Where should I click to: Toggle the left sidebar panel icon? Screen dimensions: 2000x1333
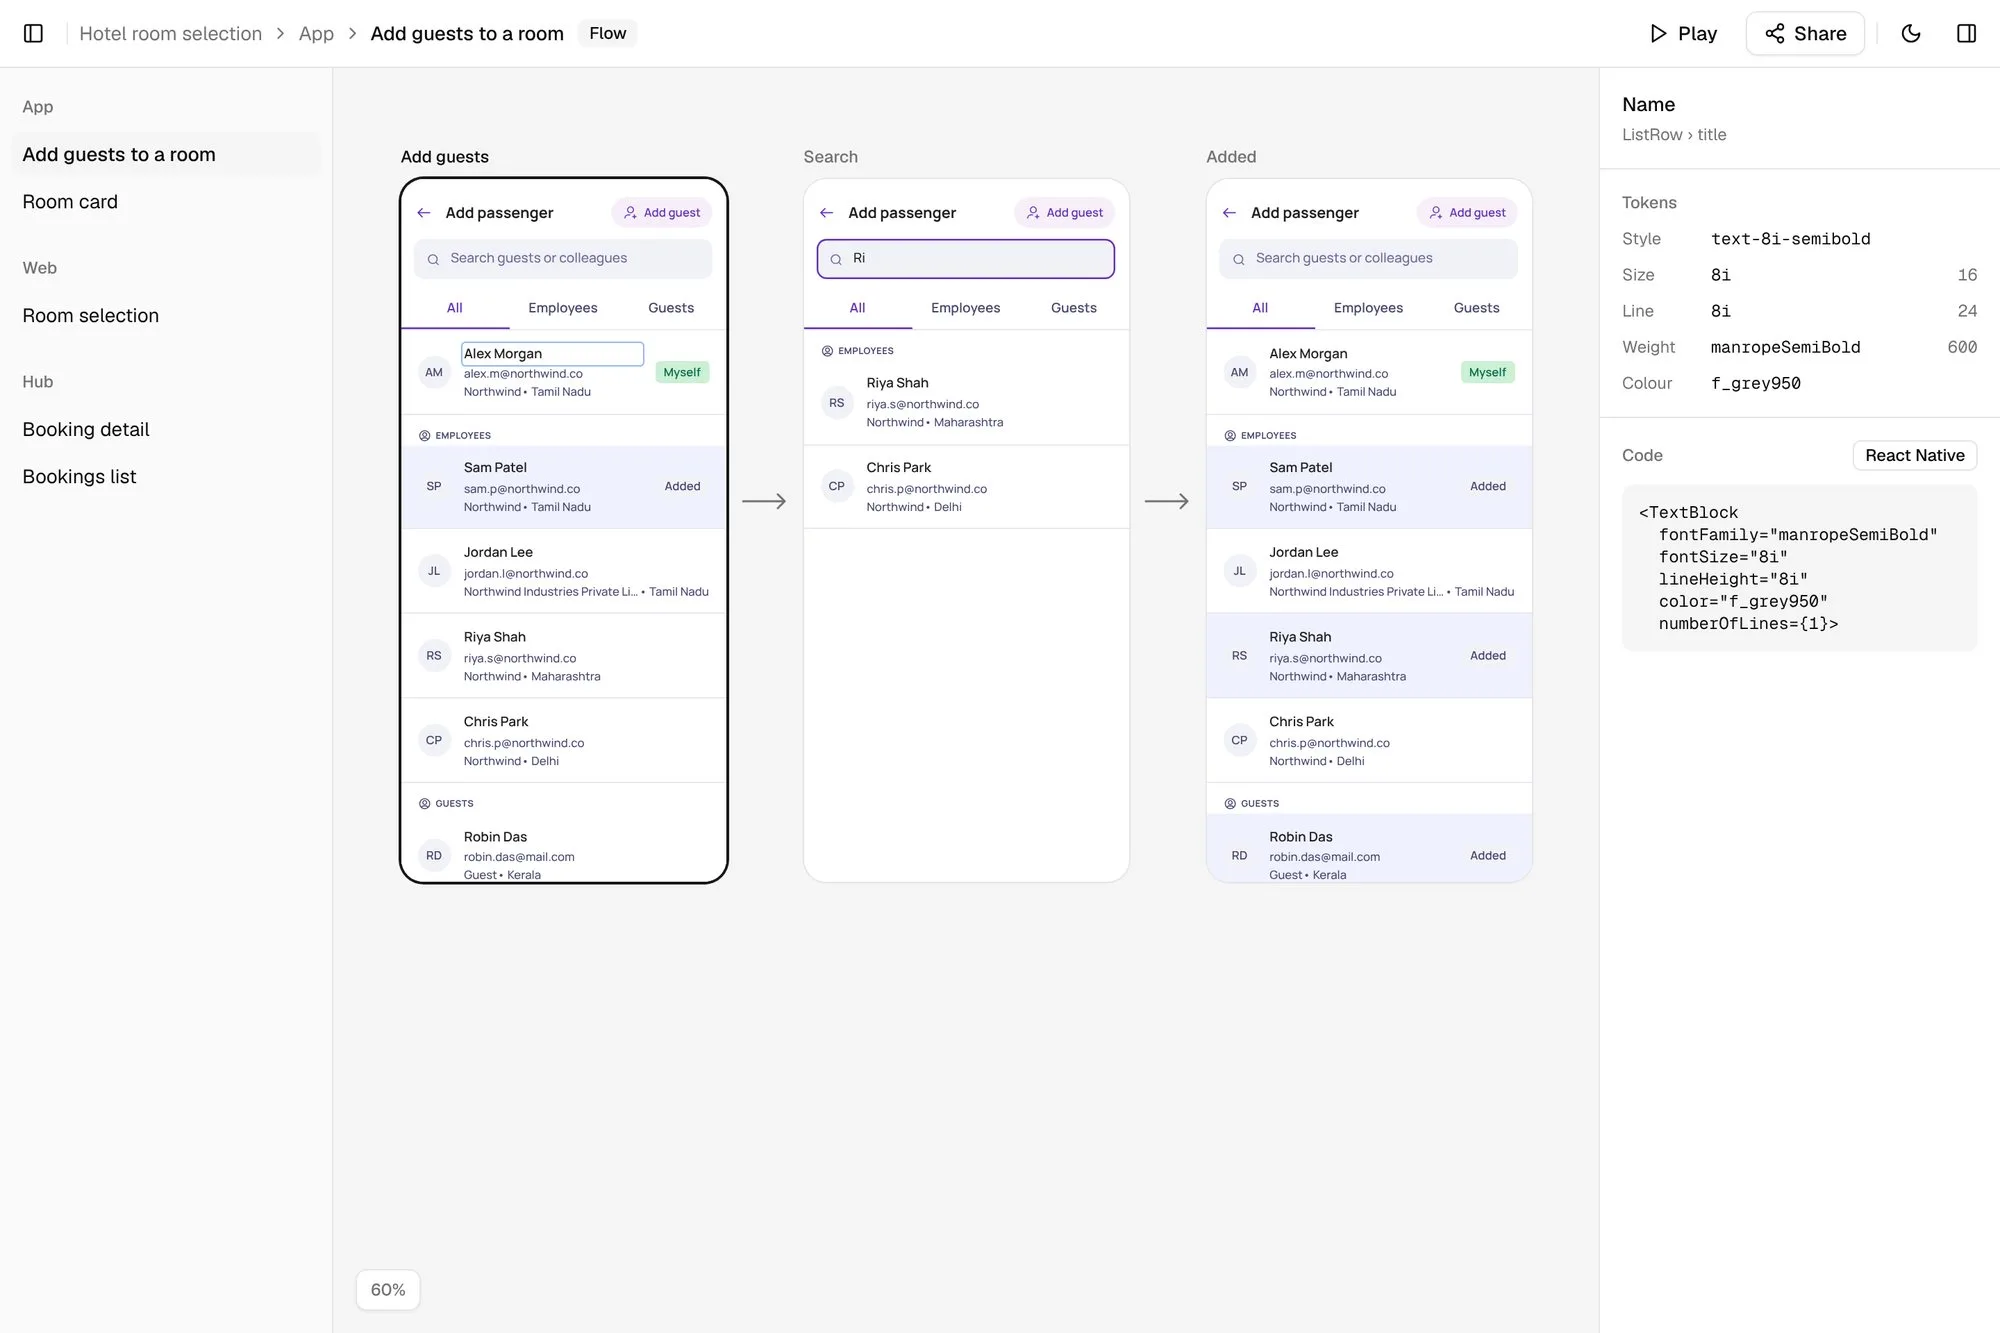click(33, 33)
